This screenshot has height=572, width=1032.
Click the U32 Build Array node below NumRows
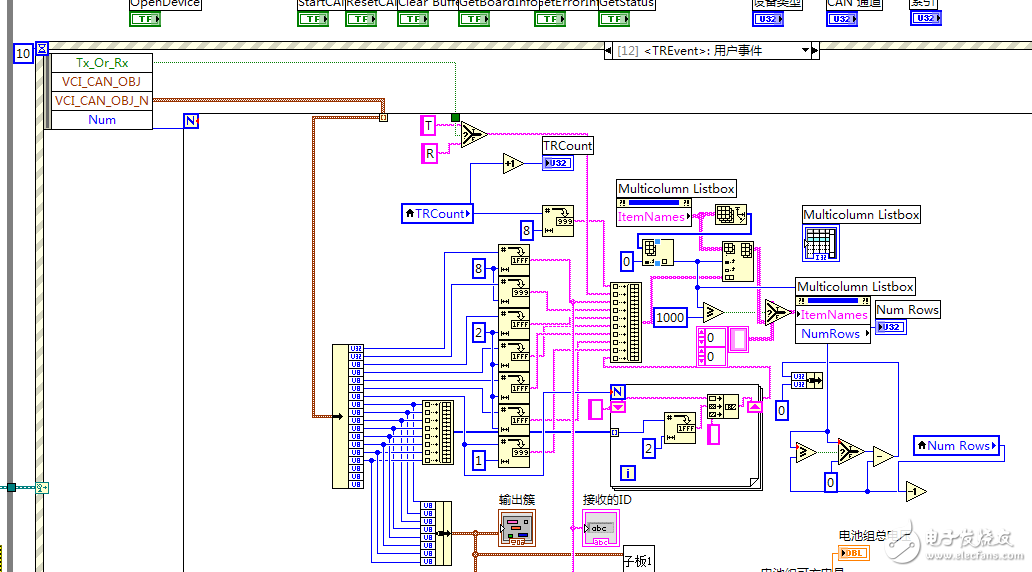point(806,380)
